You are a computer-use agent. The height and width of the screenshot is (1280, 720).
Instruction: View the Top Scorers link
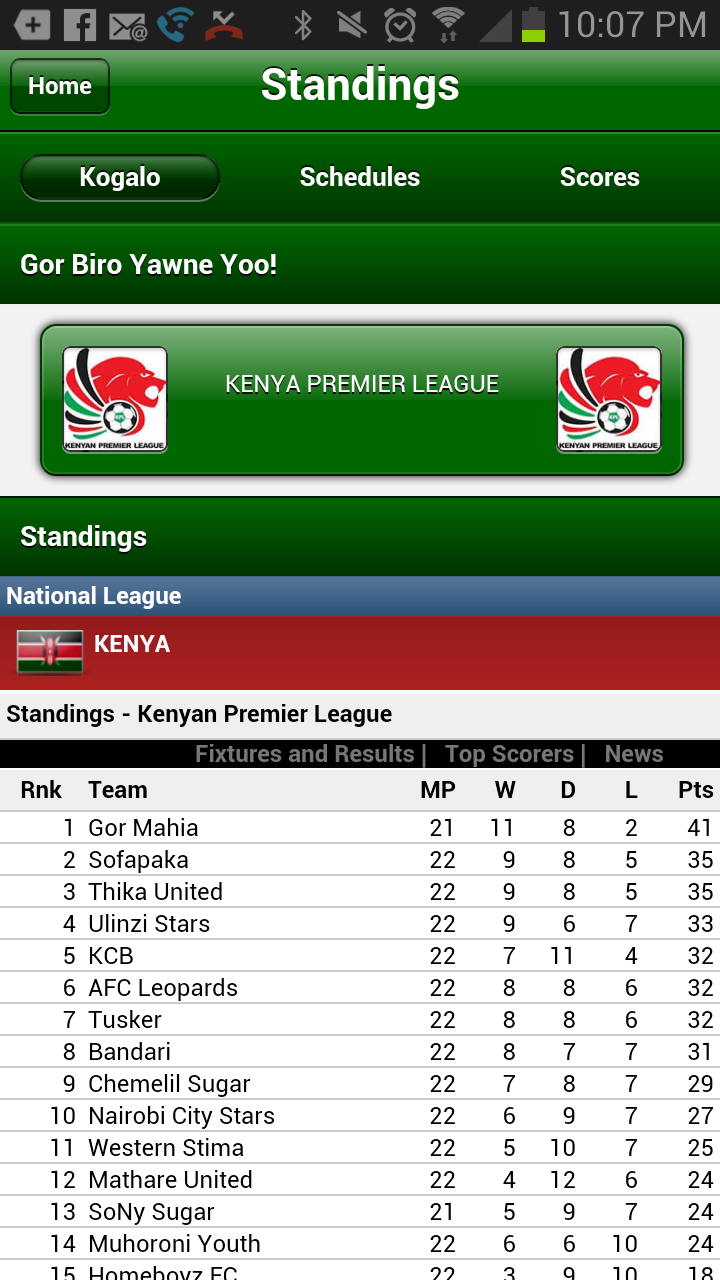[509, 754]
